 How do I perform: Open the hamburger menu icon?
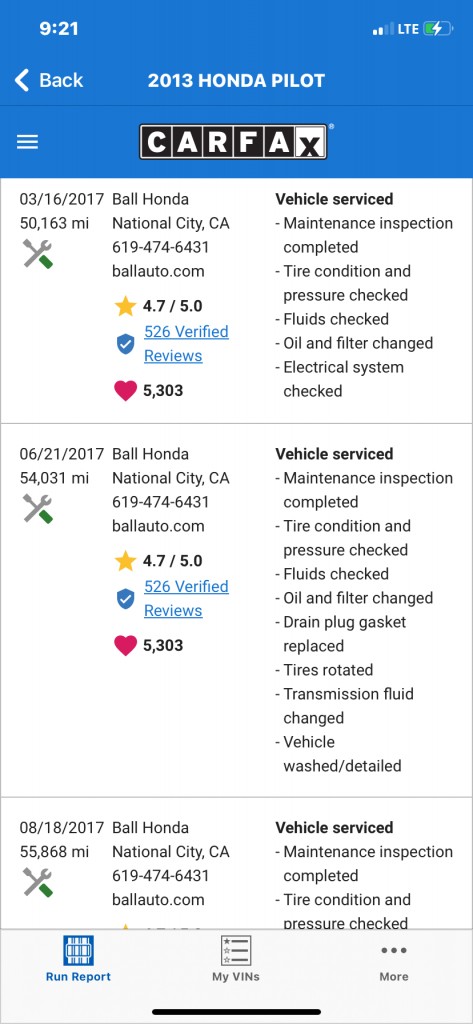click(x=27, y=142)
